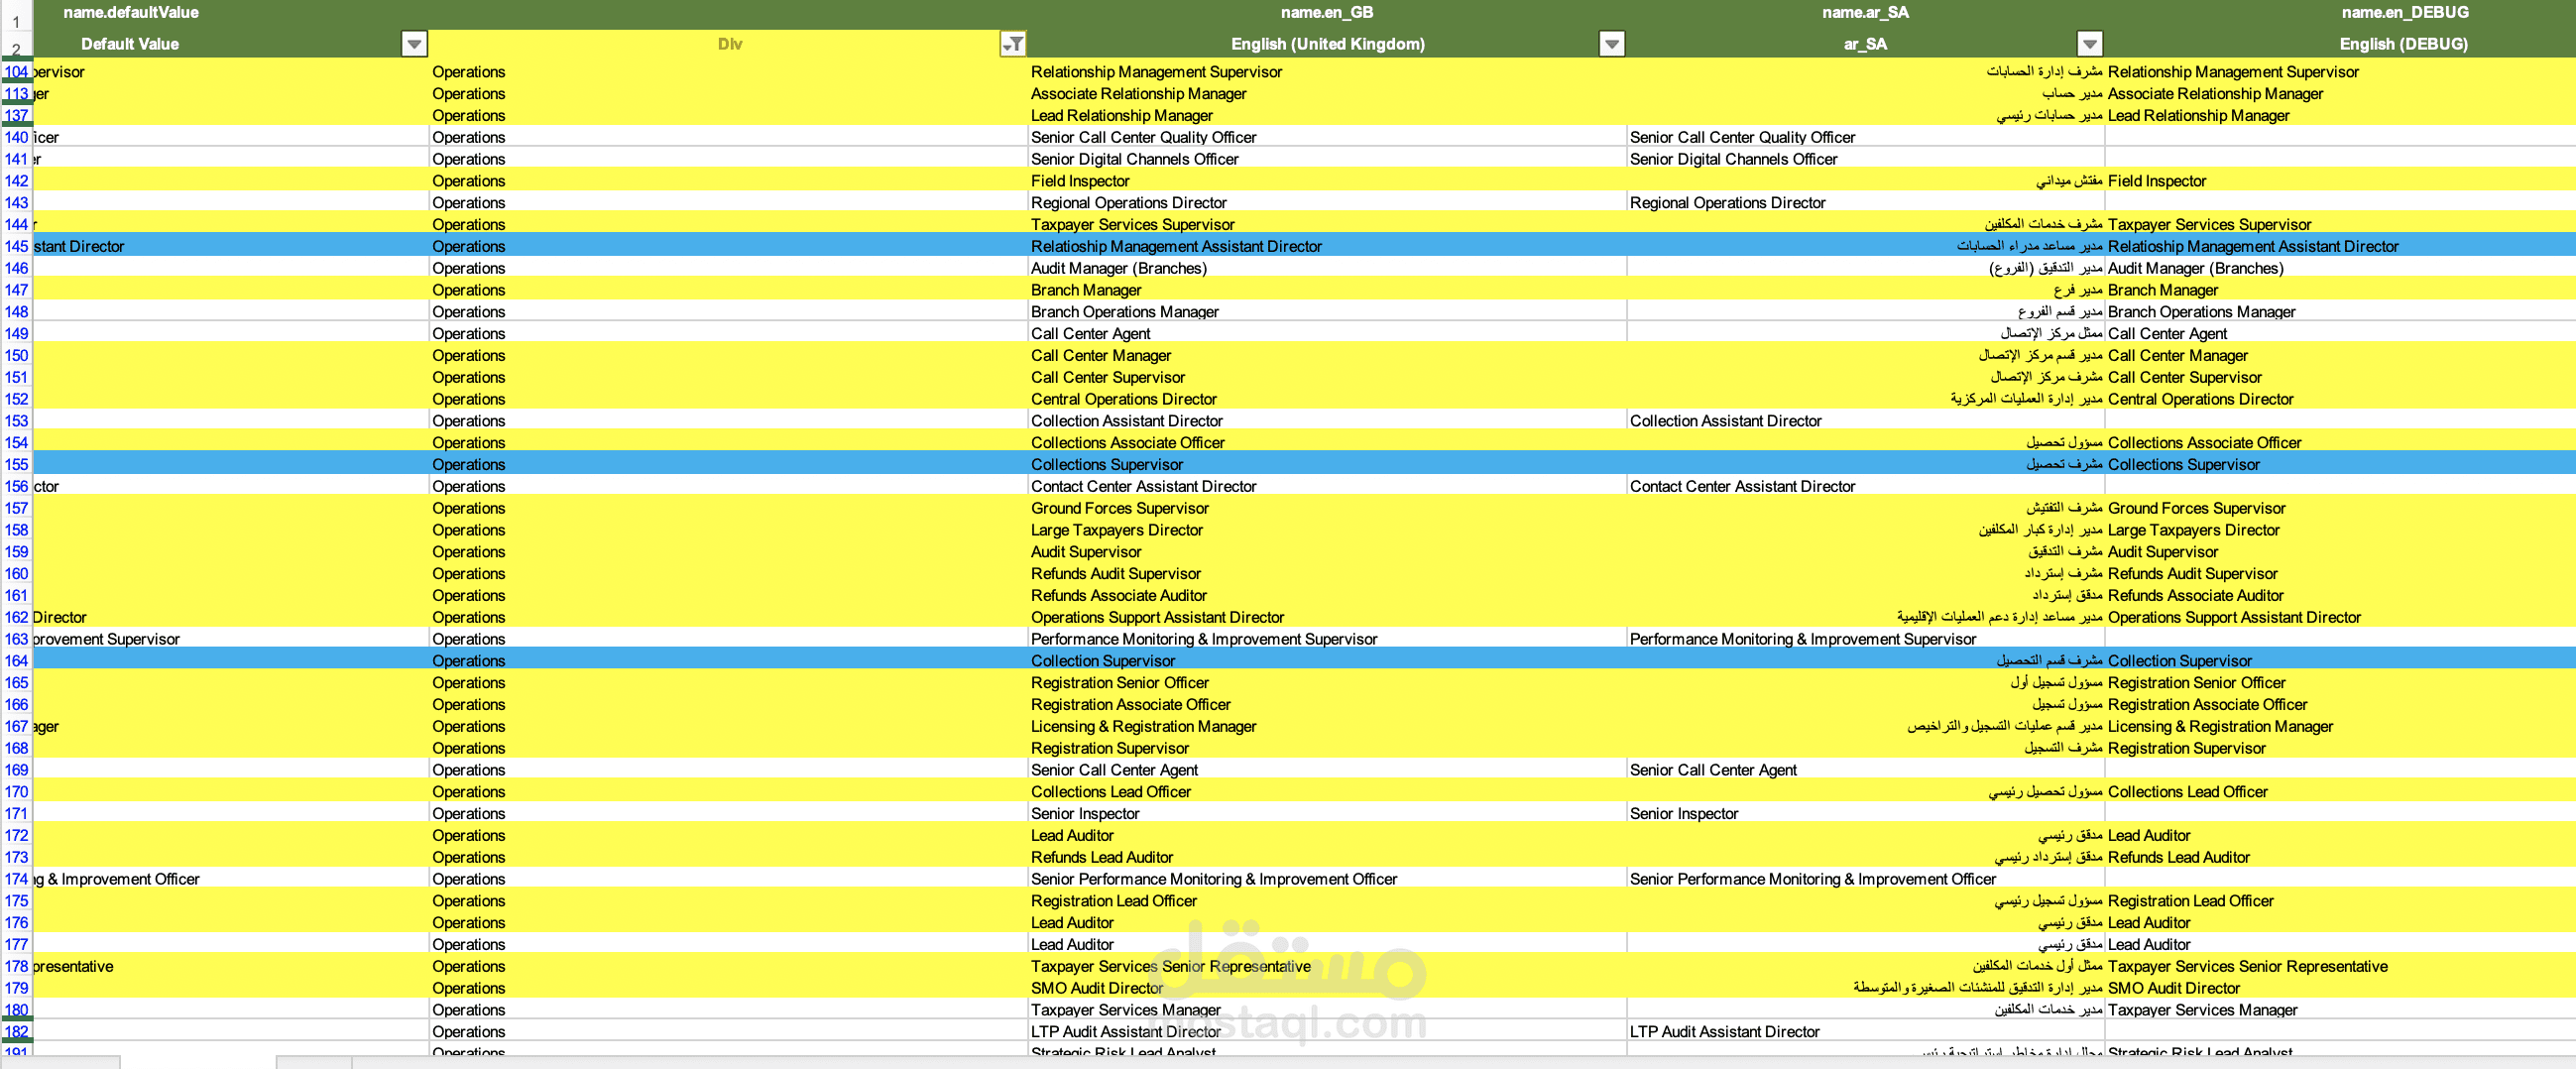Image resolution: width=2576 pixels, height=1069 pixels.
Task: Click the Div header label
Action: (x=730, y=44)
